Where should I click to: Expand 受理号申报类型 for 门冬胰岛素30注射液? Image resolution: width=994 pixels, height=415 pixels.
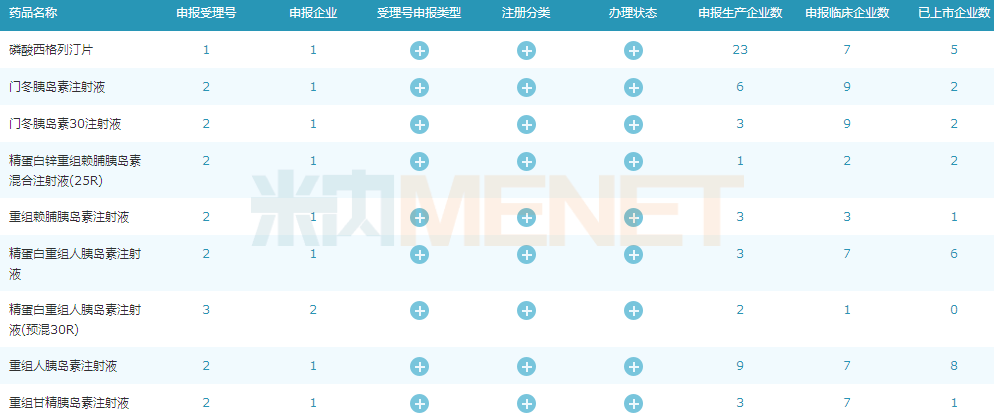point(419,124)
